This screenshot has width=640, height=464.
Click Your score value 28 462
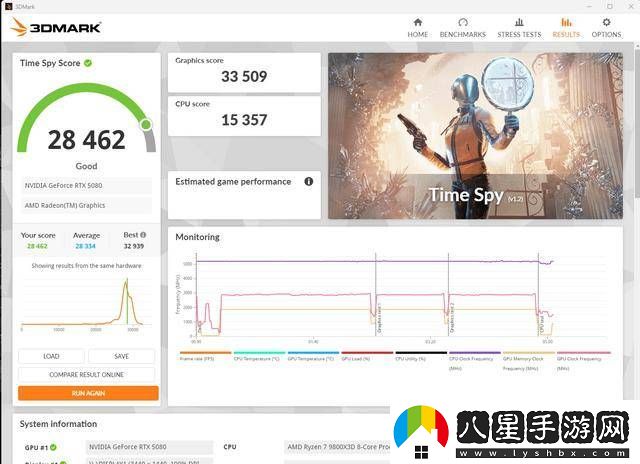(37, 246)
